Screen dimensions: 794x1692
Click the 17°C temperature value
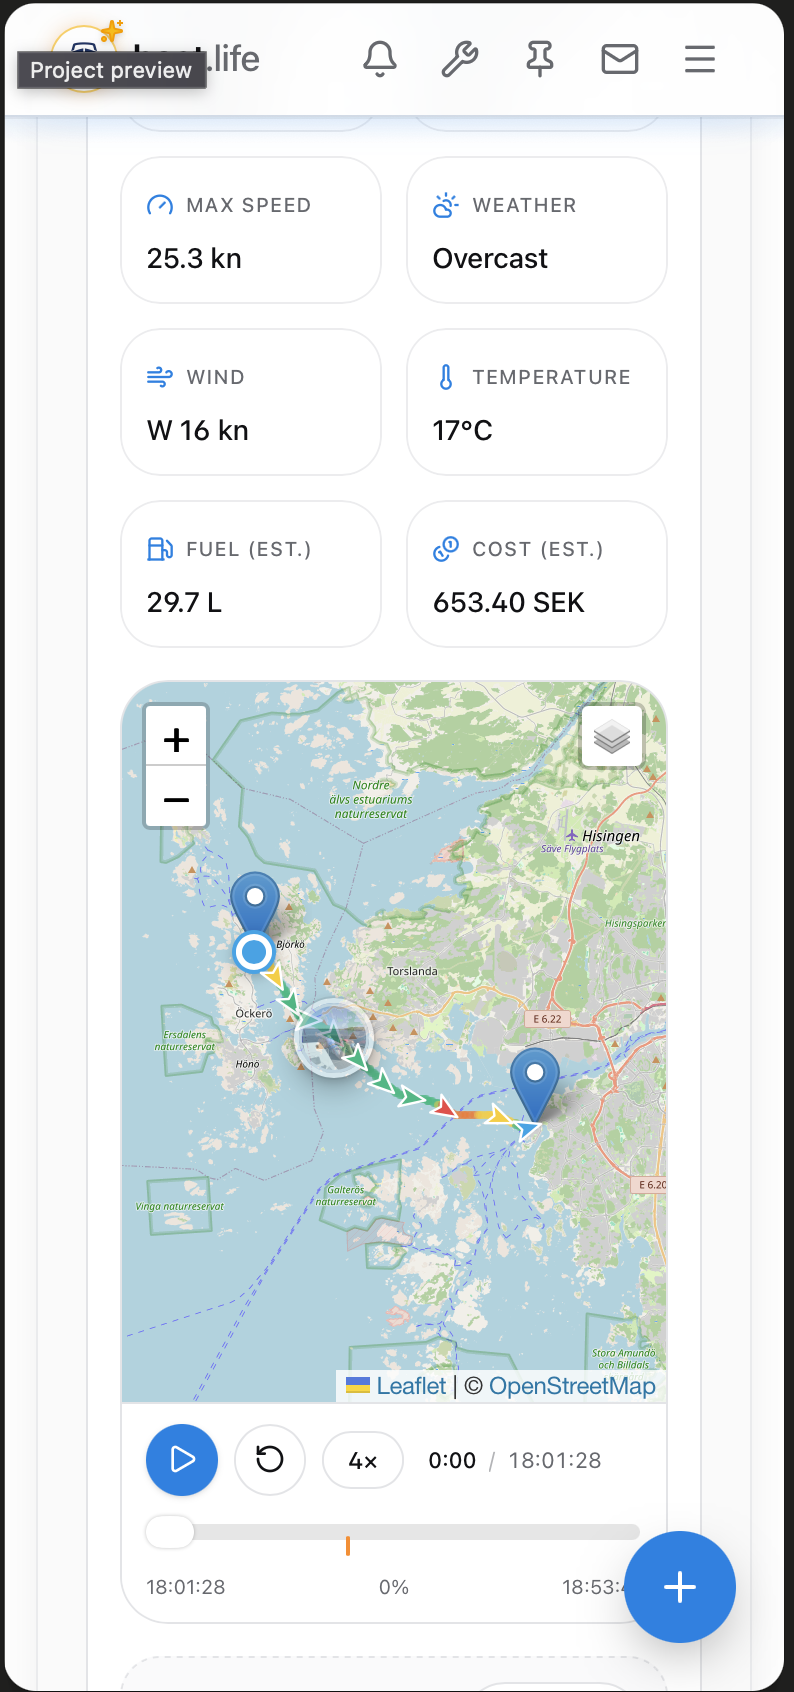(x=462, y=431)
